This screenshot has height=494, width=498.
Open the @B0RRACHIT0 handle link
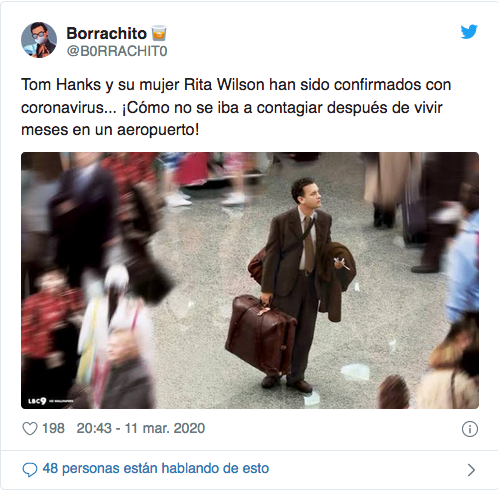(x=117, y=51)
